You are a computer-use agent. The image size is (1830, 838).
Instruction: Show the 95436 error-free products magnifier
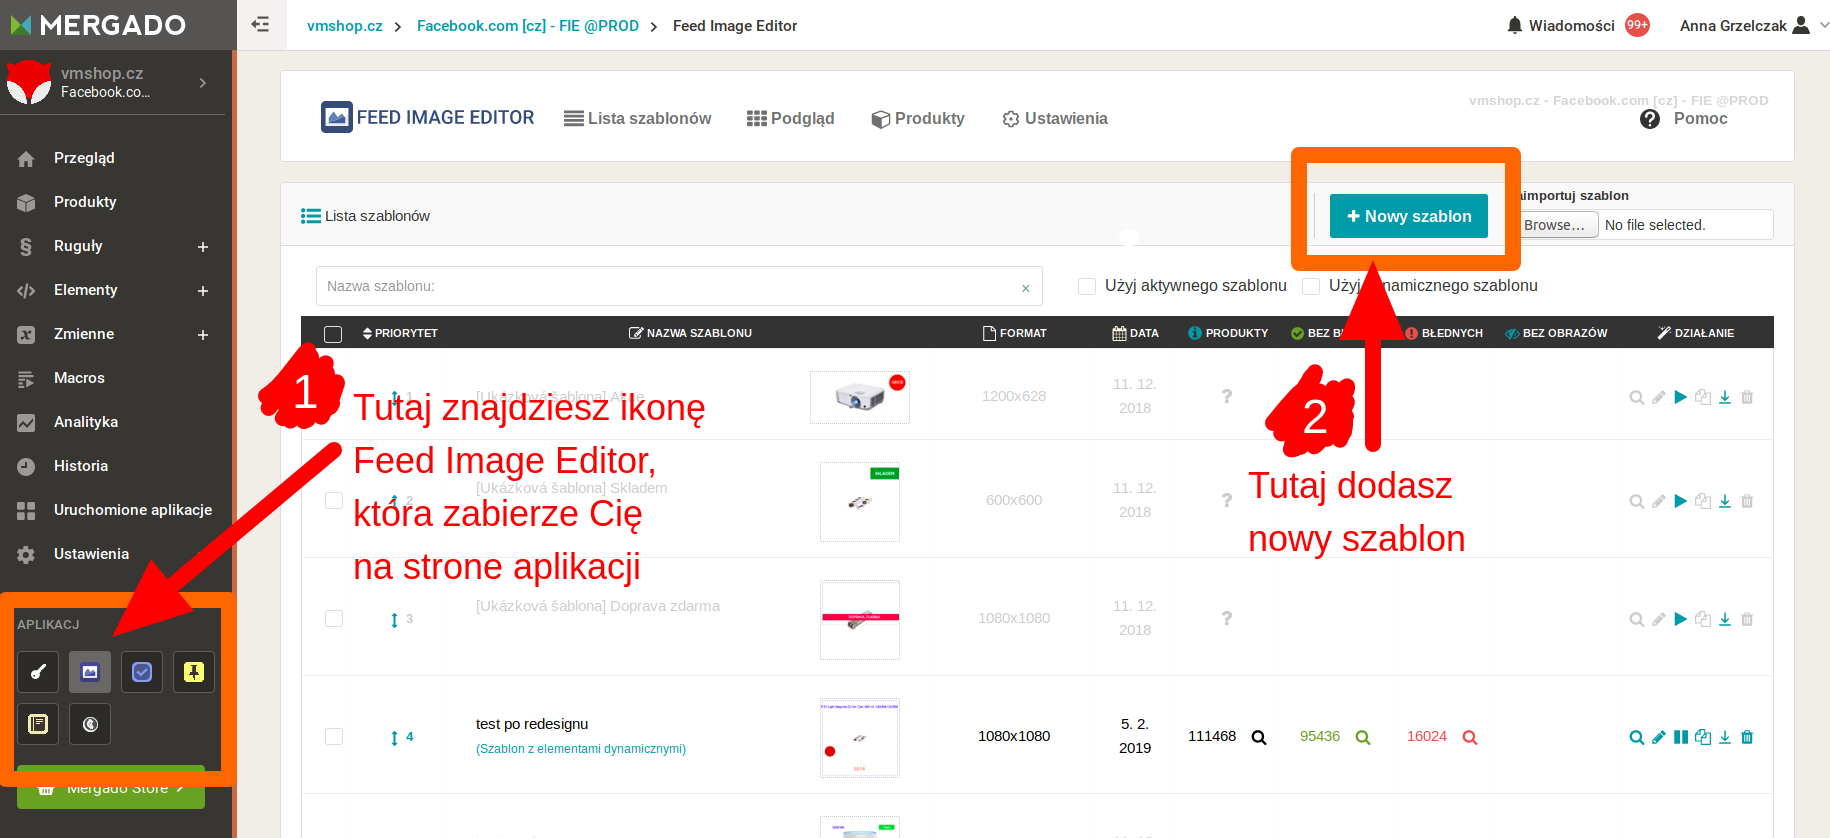click(1362, 737)
